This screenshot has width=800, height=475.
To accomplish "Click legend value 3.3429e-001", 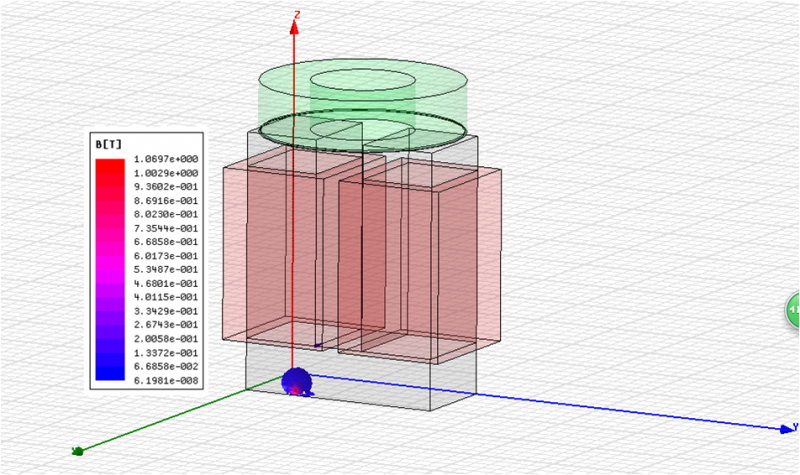I will tap(166, 311).
